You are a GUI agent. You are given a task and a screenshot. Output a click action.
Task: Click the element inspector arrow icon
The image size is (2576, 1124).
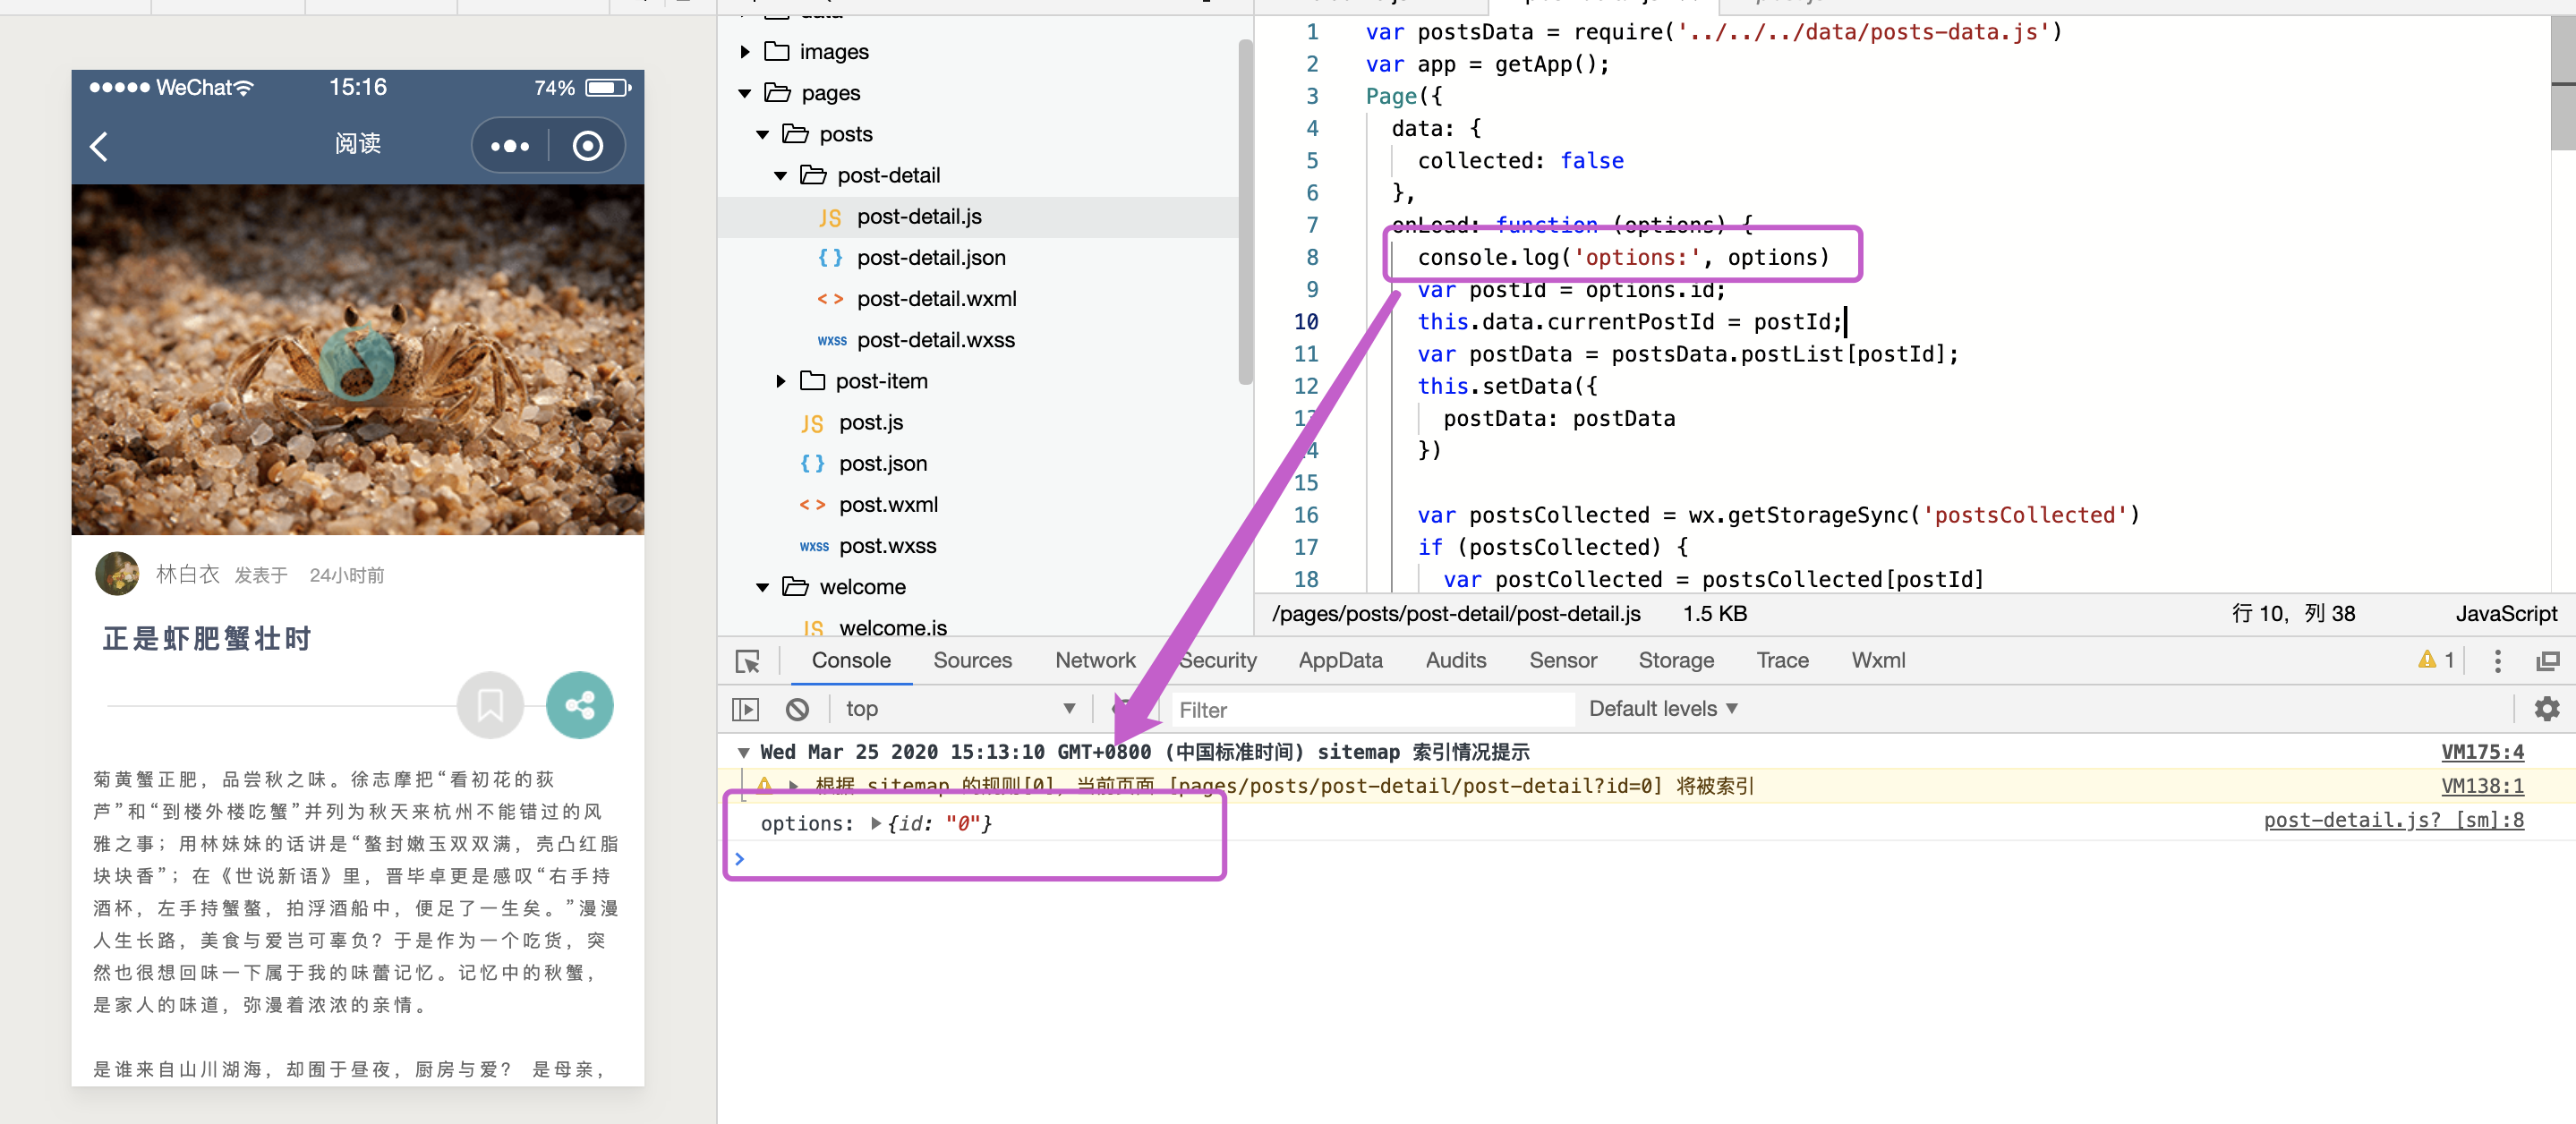(747, 661)
